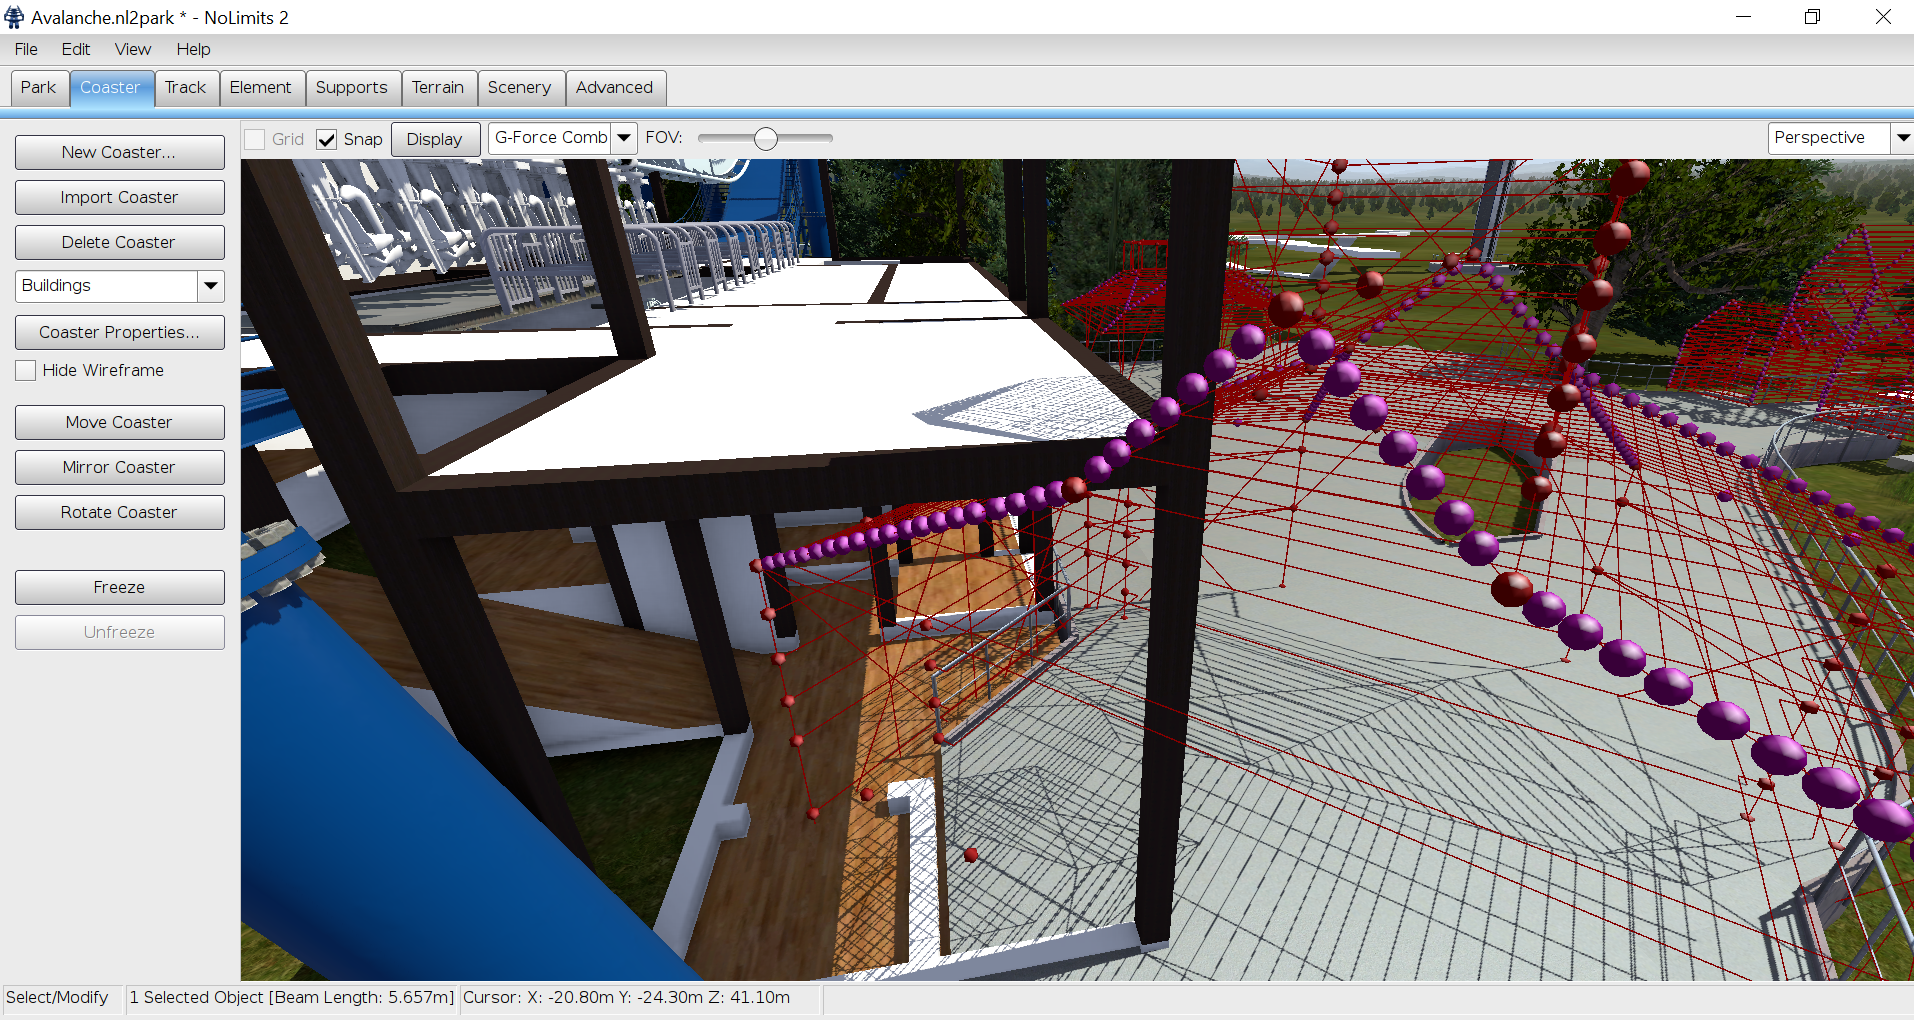Open the View menu
1914x1020 pixels.
click(132, 49)
